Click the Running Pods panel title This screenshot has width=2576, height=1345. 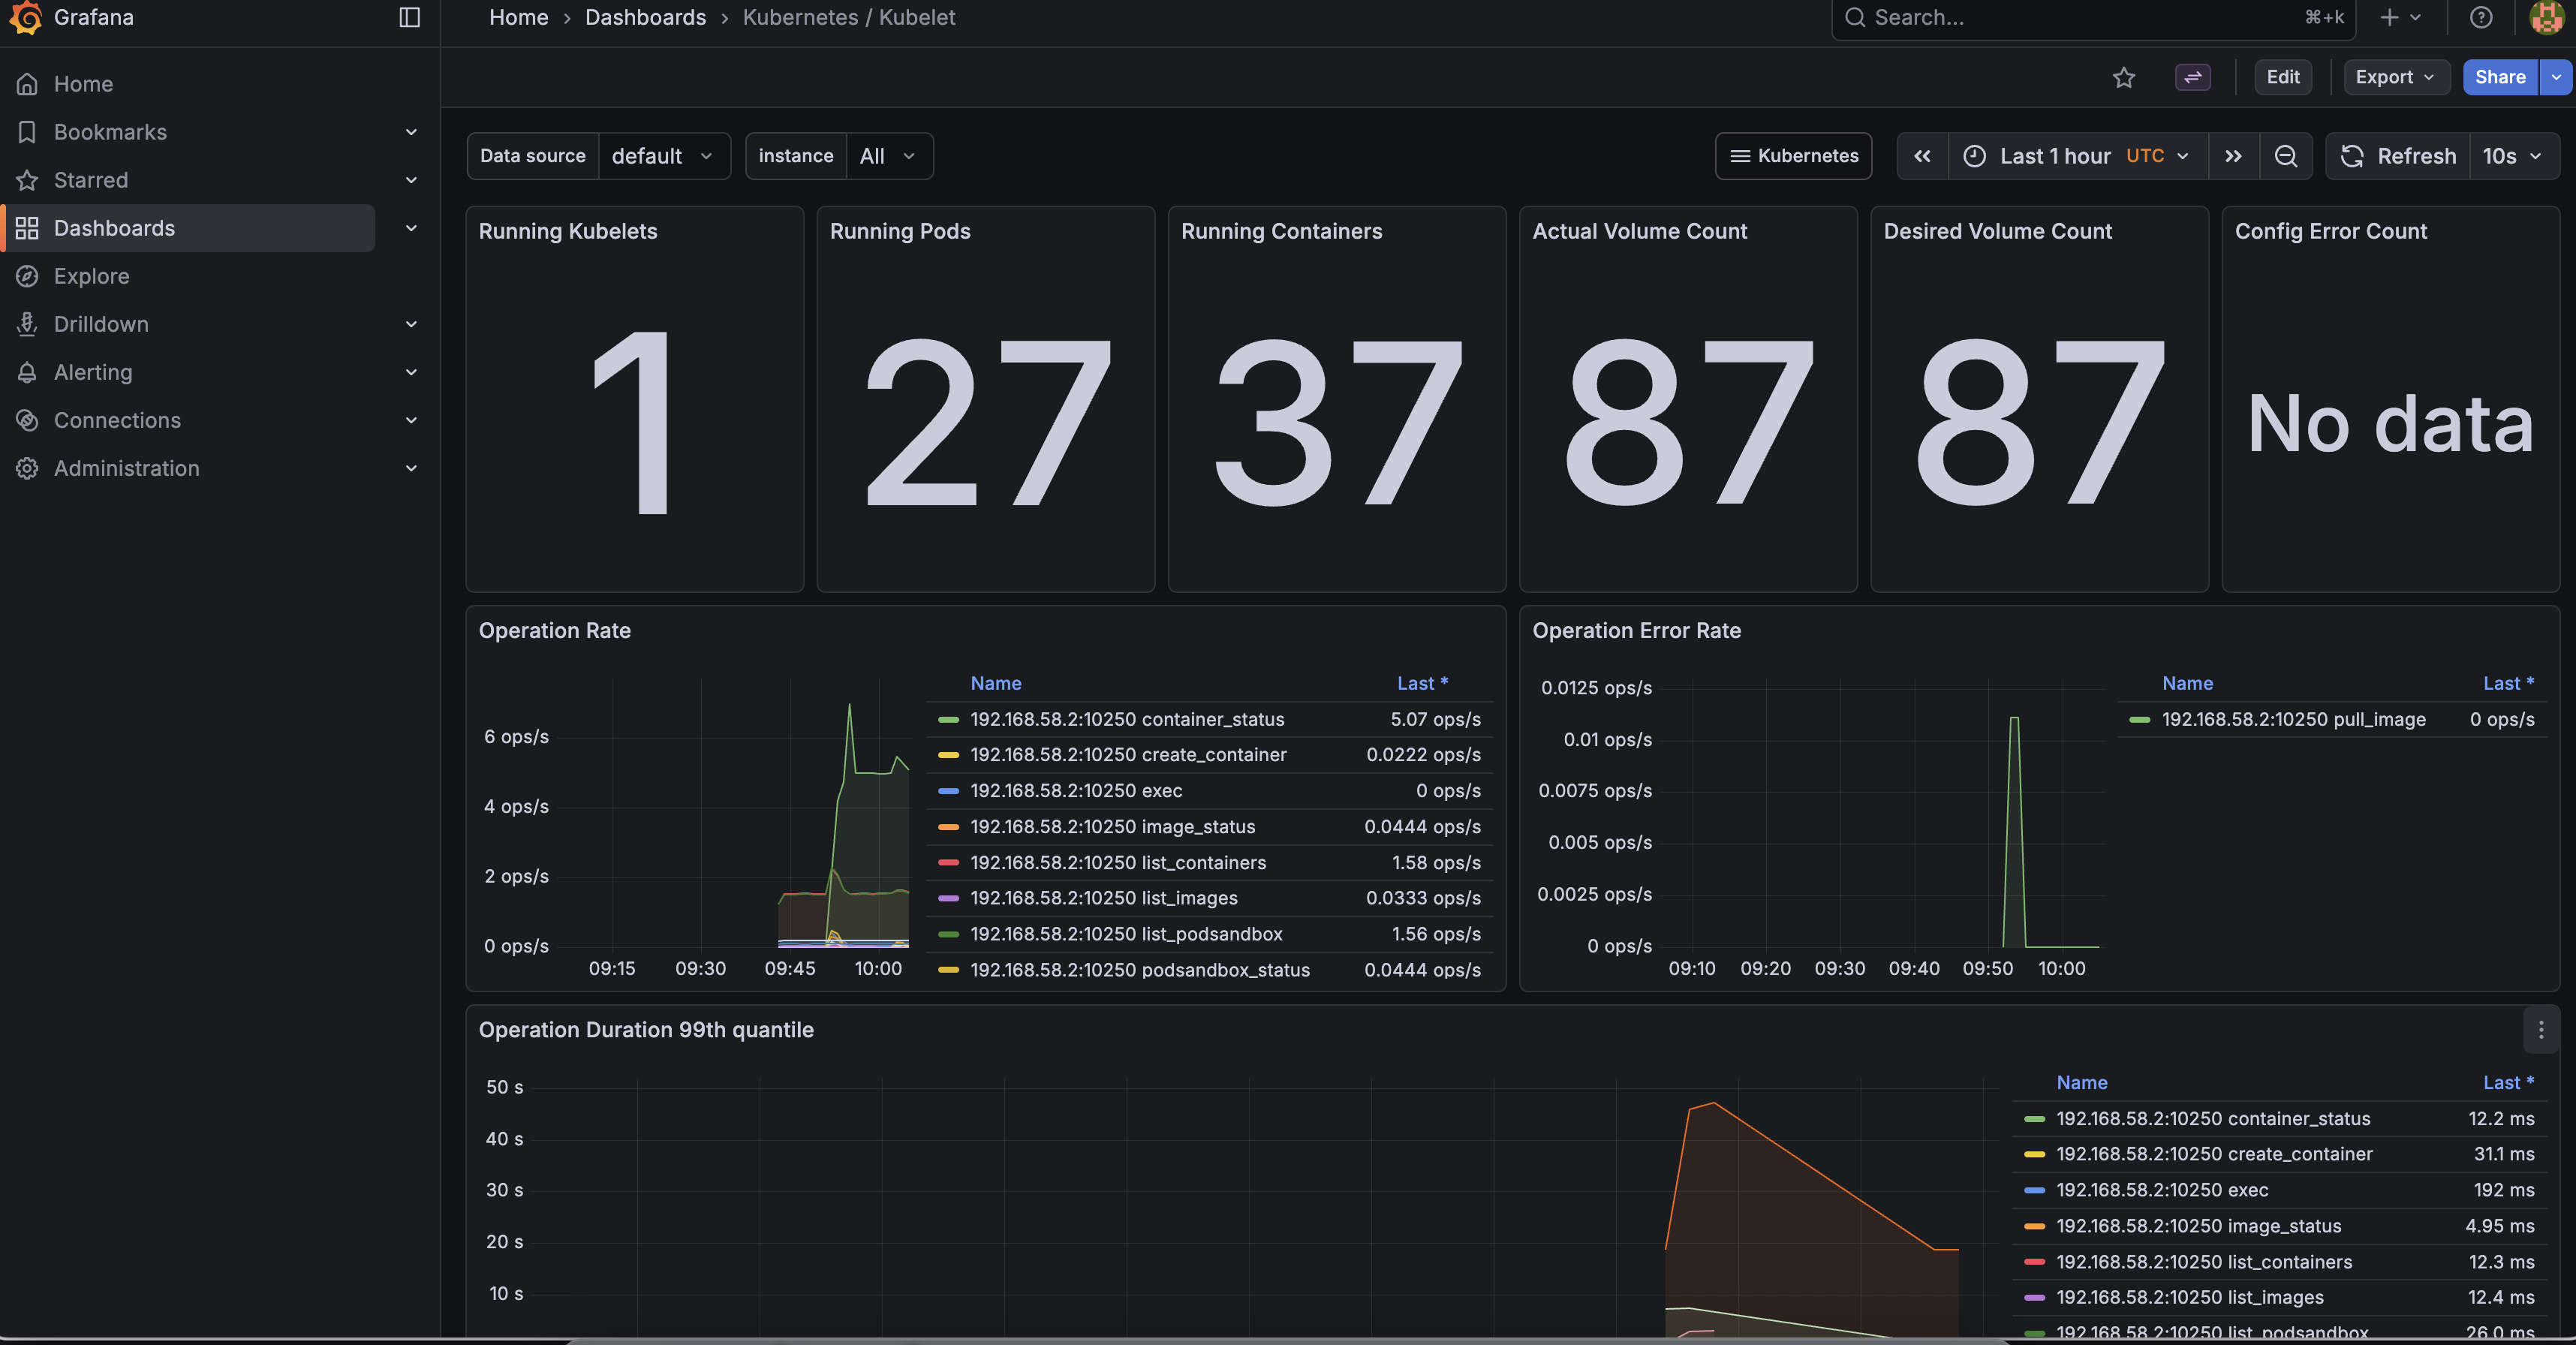point(899,231)
